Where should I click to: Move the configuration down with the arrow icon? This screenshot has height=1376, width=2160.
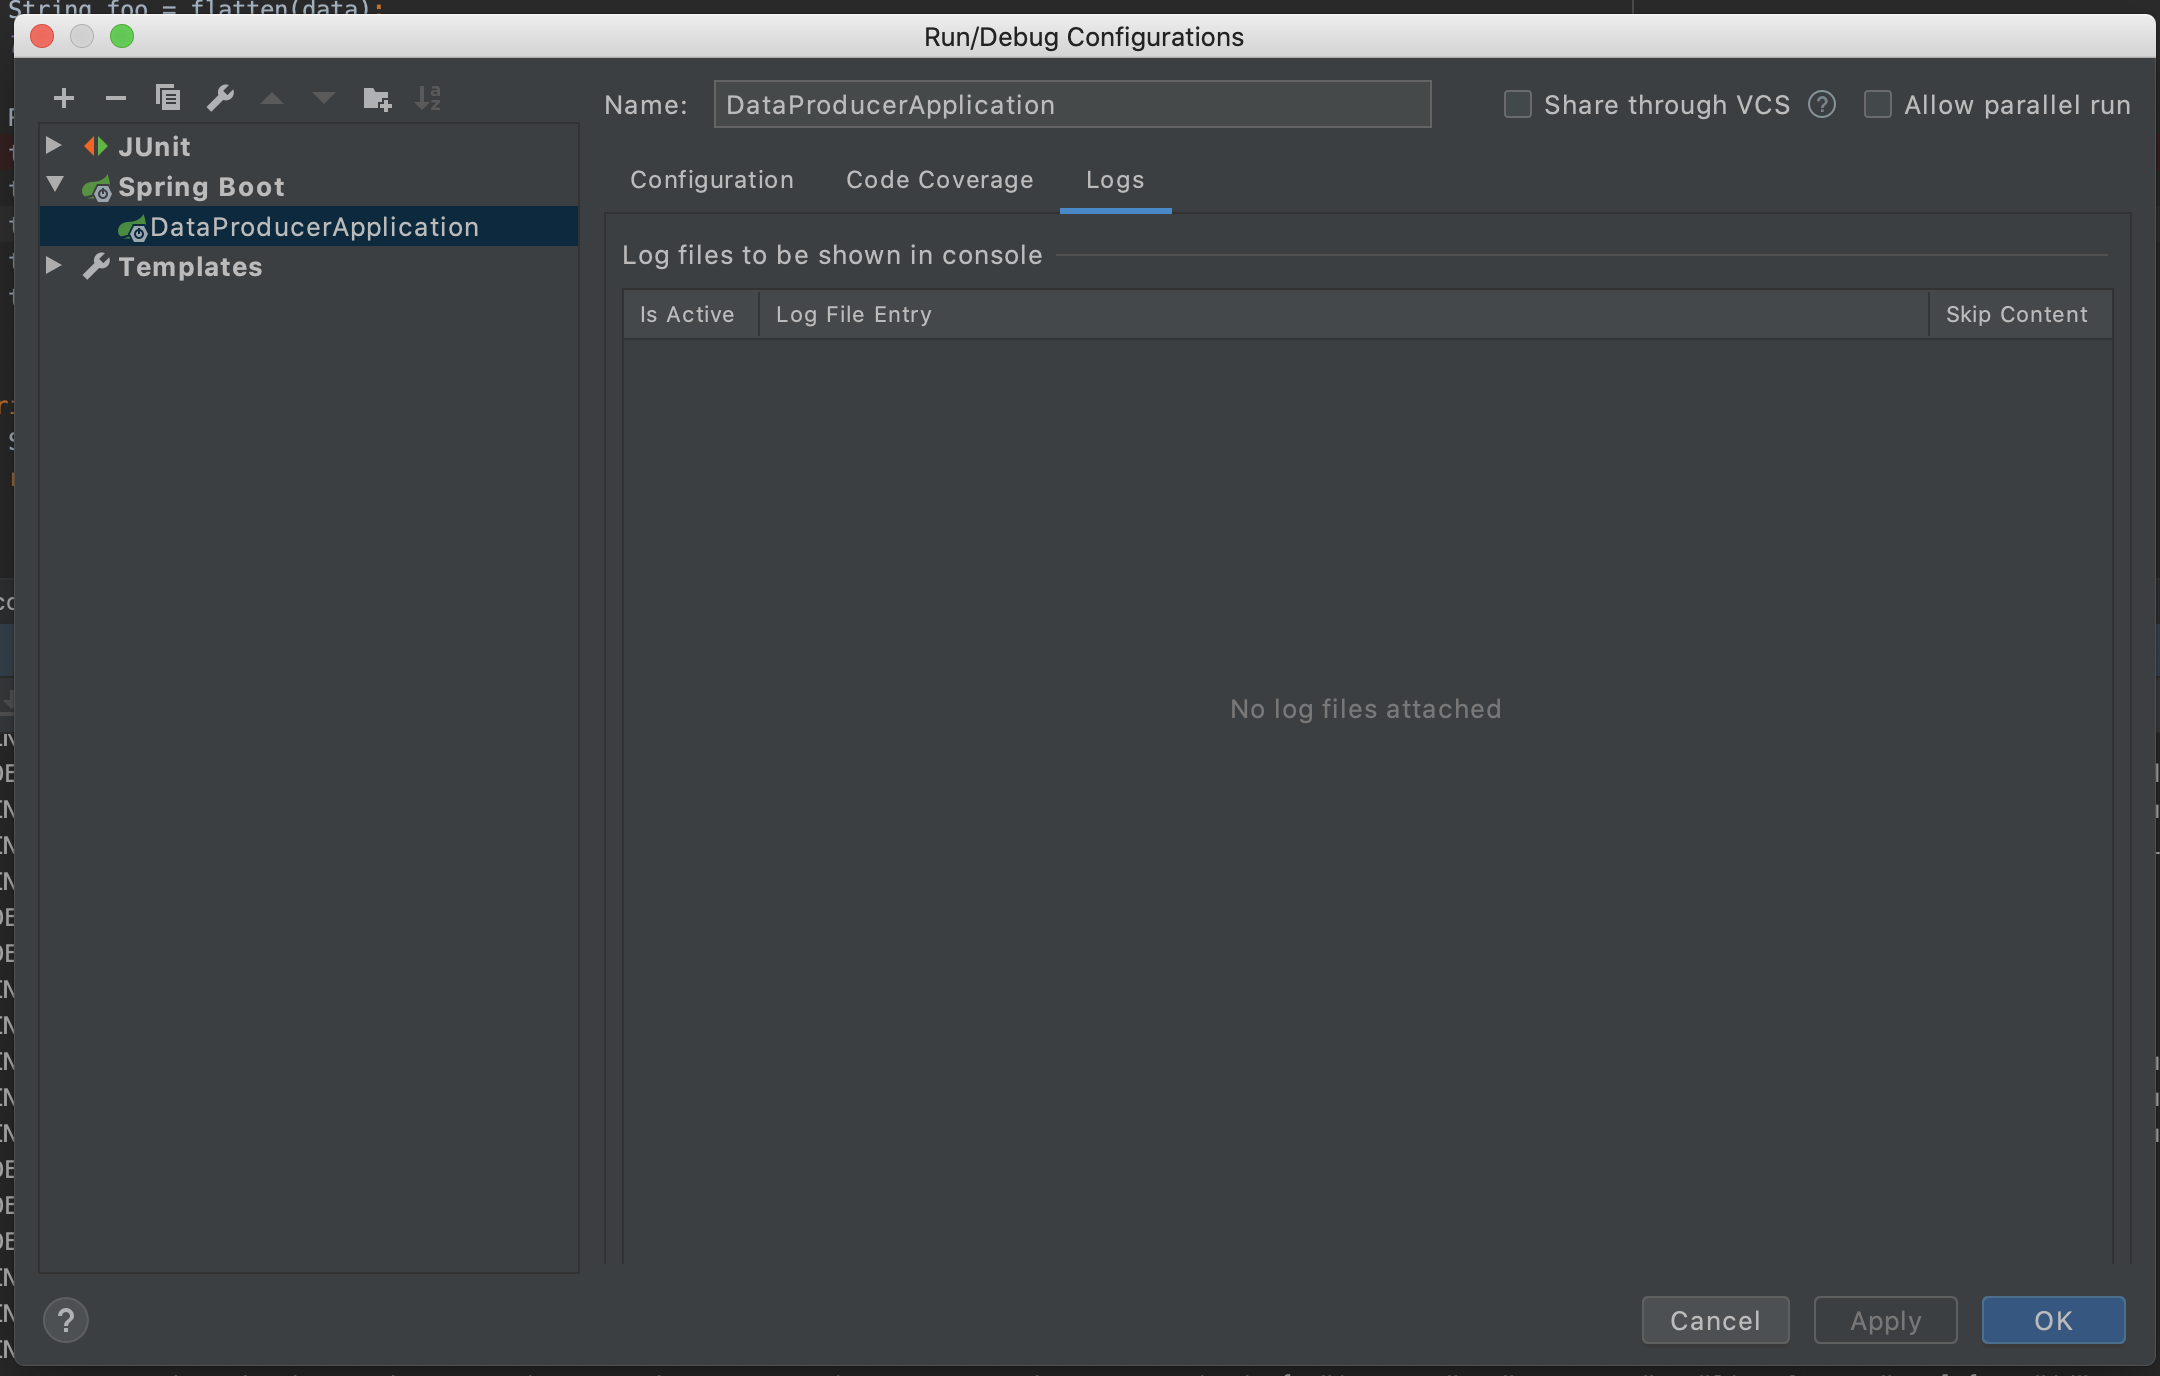click(x=324, y=98)
